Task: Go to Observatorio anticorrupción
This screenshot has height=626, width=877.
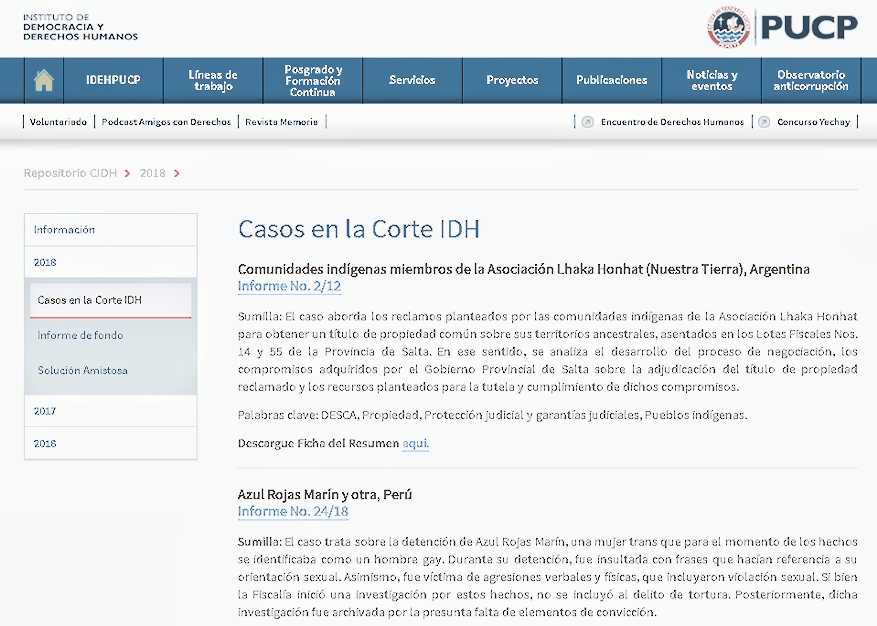Action: pyautogui.click(x=810, y=80)
